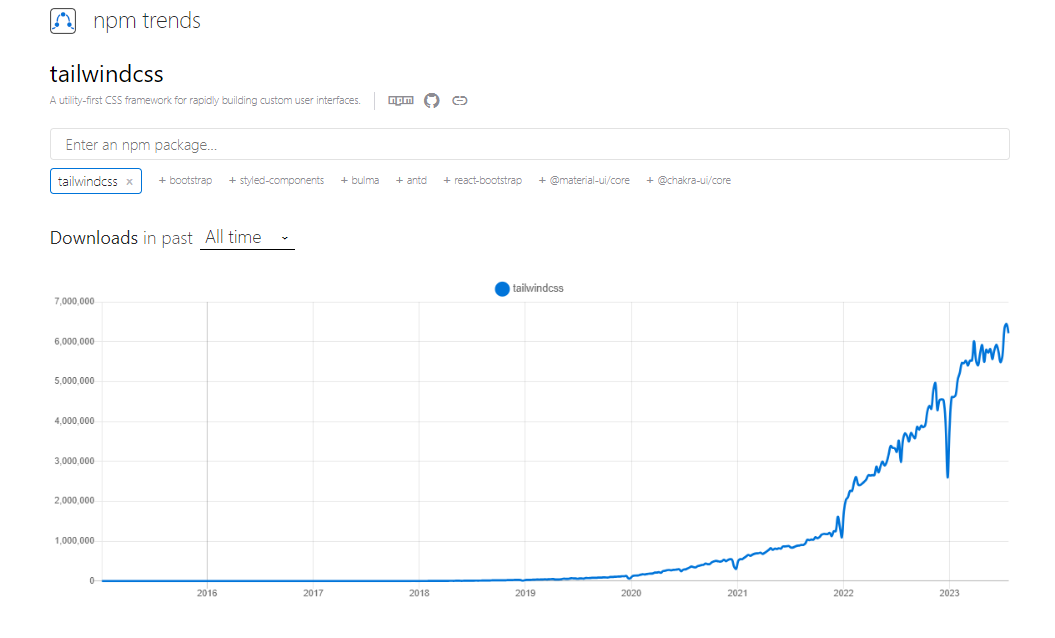Image resolution: width=1055 pixels, height=638 pixels.
Task: Click the 1,000,000 y-axis label
Action: [74, 541]
